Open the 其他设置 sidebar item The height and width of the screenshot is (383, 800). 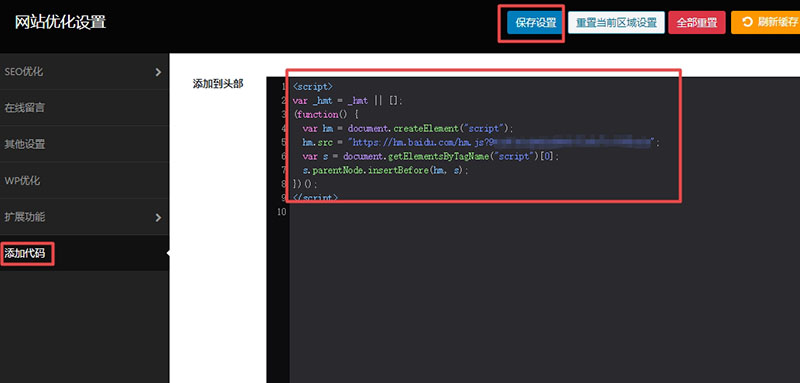coord(84,144)
